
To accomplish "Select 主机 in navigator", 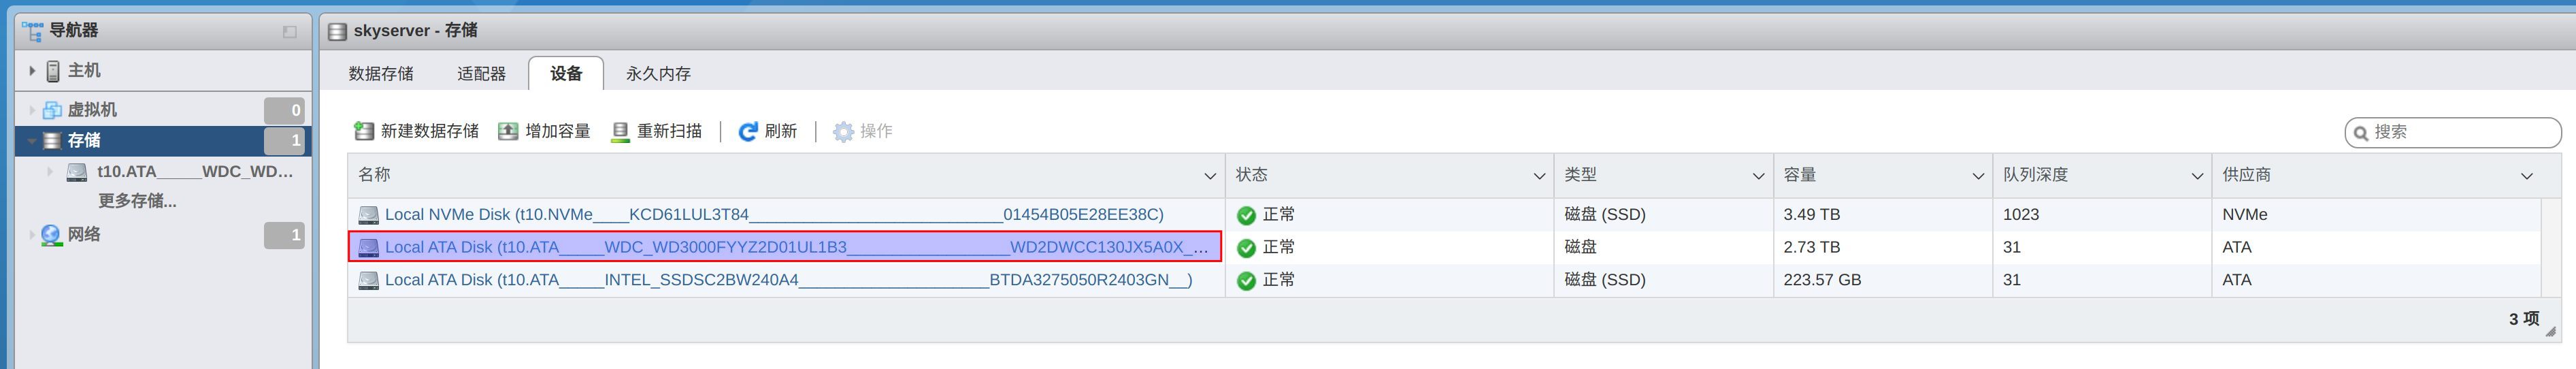I will coord(84,71).
